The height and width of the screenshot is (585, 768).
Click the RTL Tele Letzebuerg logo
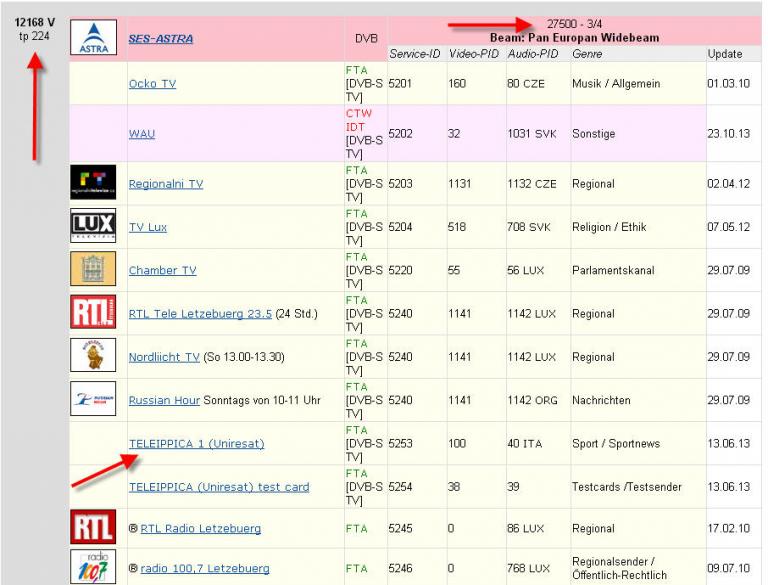tap(93, 313)
